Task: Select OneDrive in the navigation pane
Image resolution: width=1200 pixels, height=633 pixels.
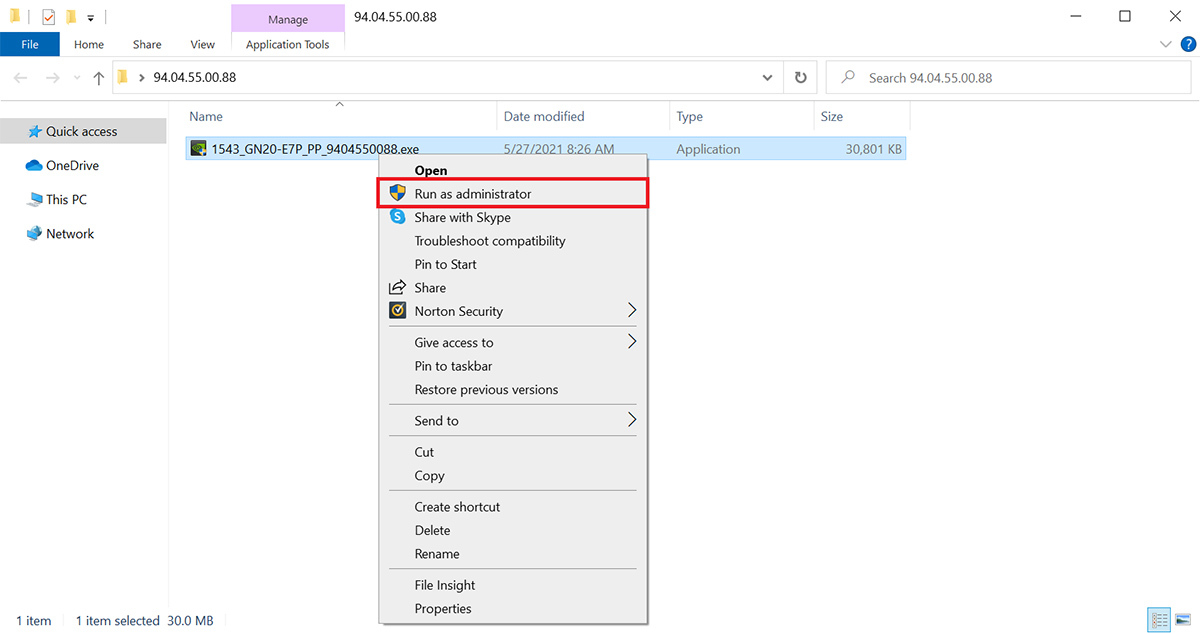Action: (72, 166)
